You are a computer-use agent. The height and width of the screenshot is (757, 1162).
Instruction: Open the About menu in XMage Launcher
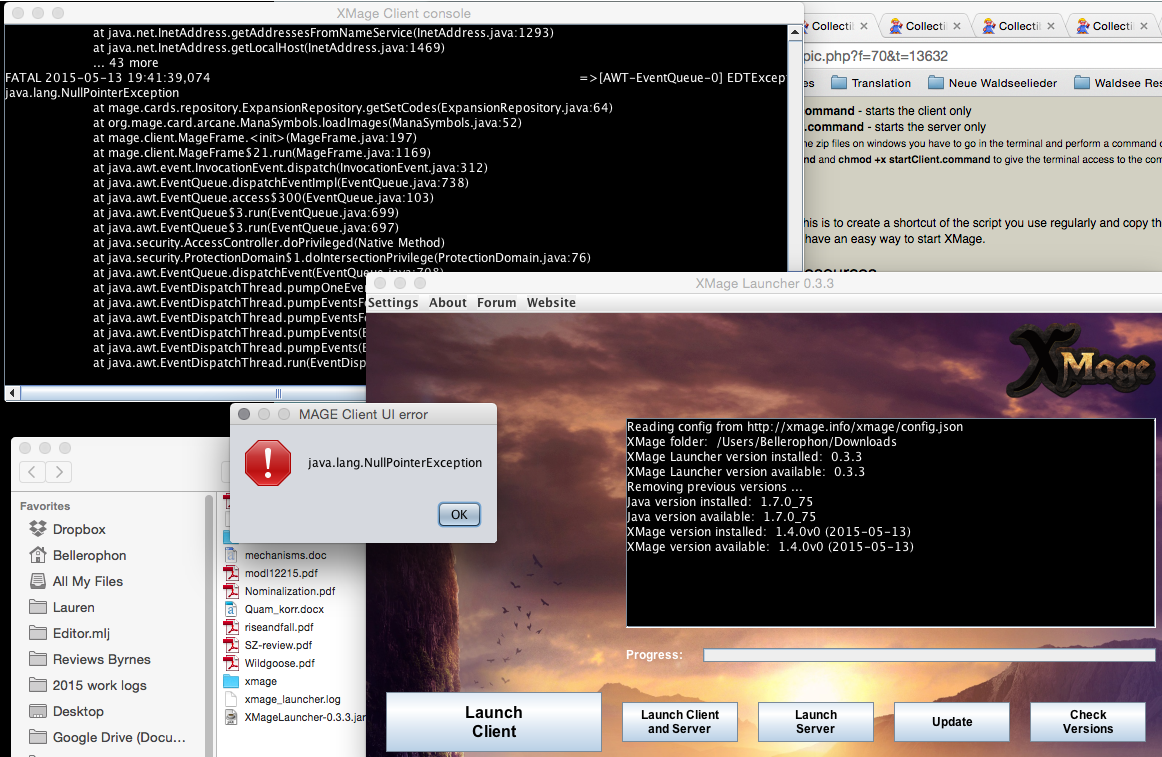[x=448, y=303]
